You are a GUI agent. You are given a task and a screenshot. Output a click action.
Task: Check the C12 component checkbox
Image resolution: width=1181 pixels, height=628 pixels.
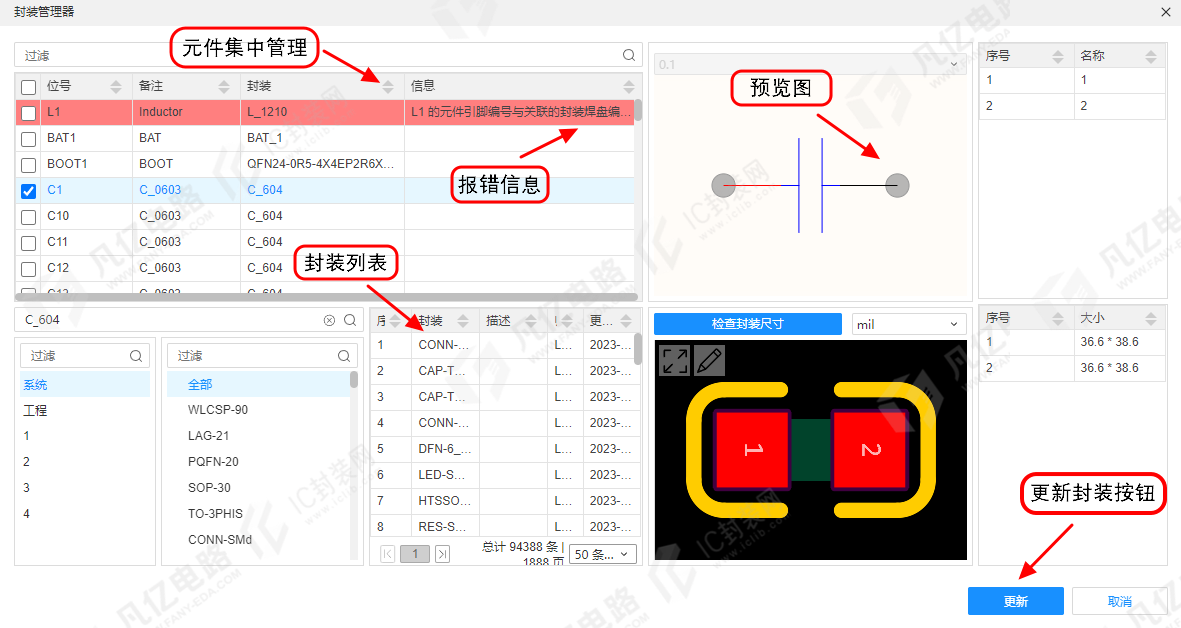coord(29,269)
